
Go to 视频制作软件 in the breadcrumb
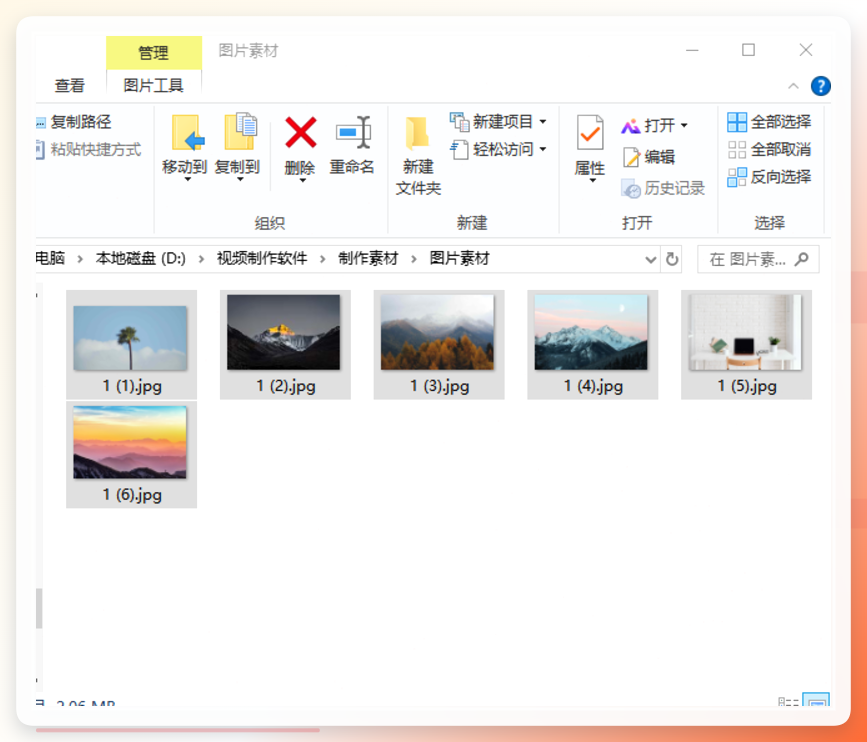click(x=262, y=258)
